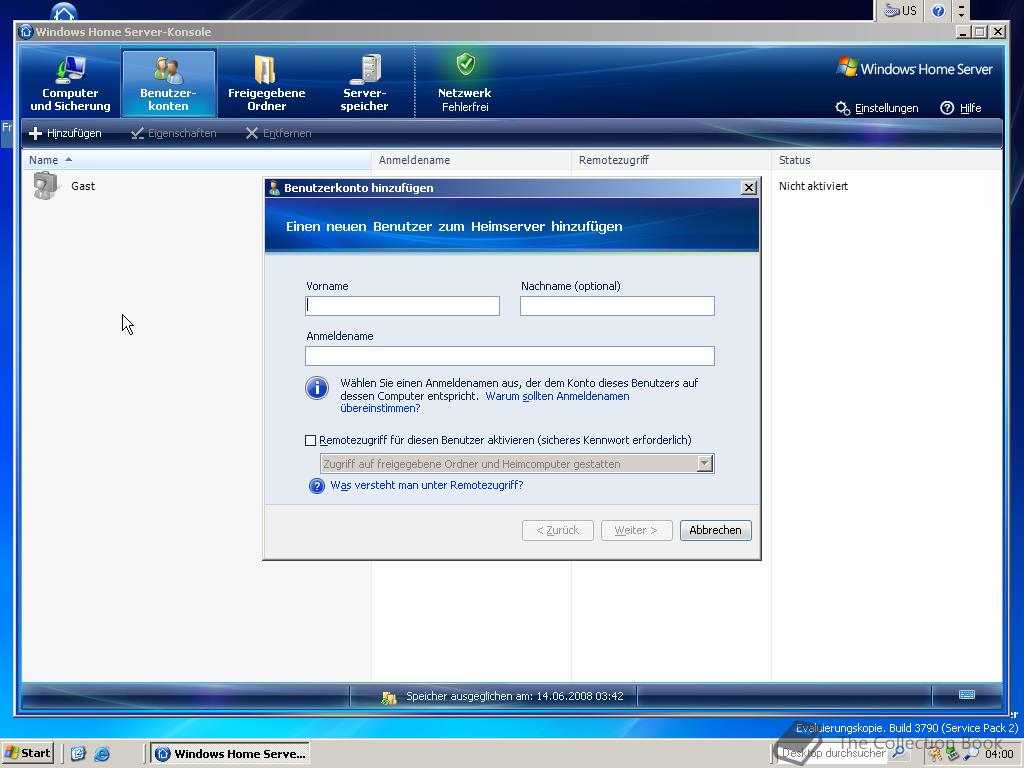Click the Remotezugriff column header
The height and width of the screenshot is (768, 1024).
coord(671,160)
